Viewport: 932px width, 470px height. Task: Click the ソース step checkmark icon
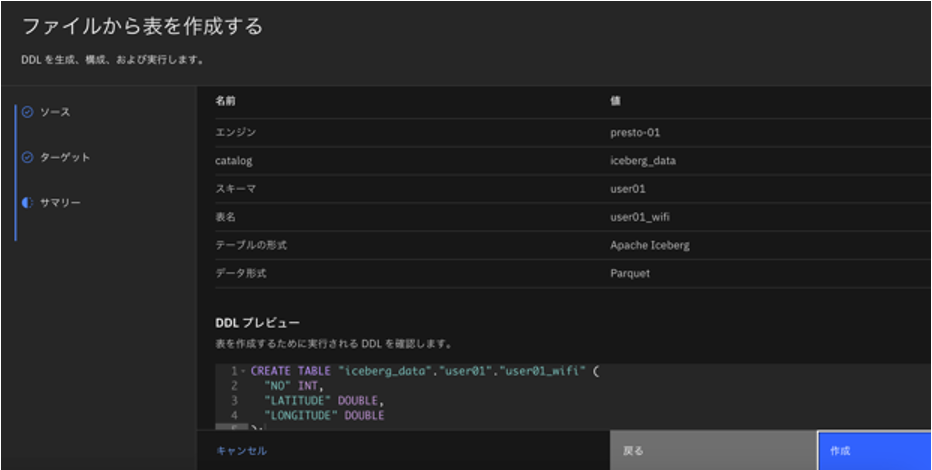pyautogui.click(x=27, y=112)
